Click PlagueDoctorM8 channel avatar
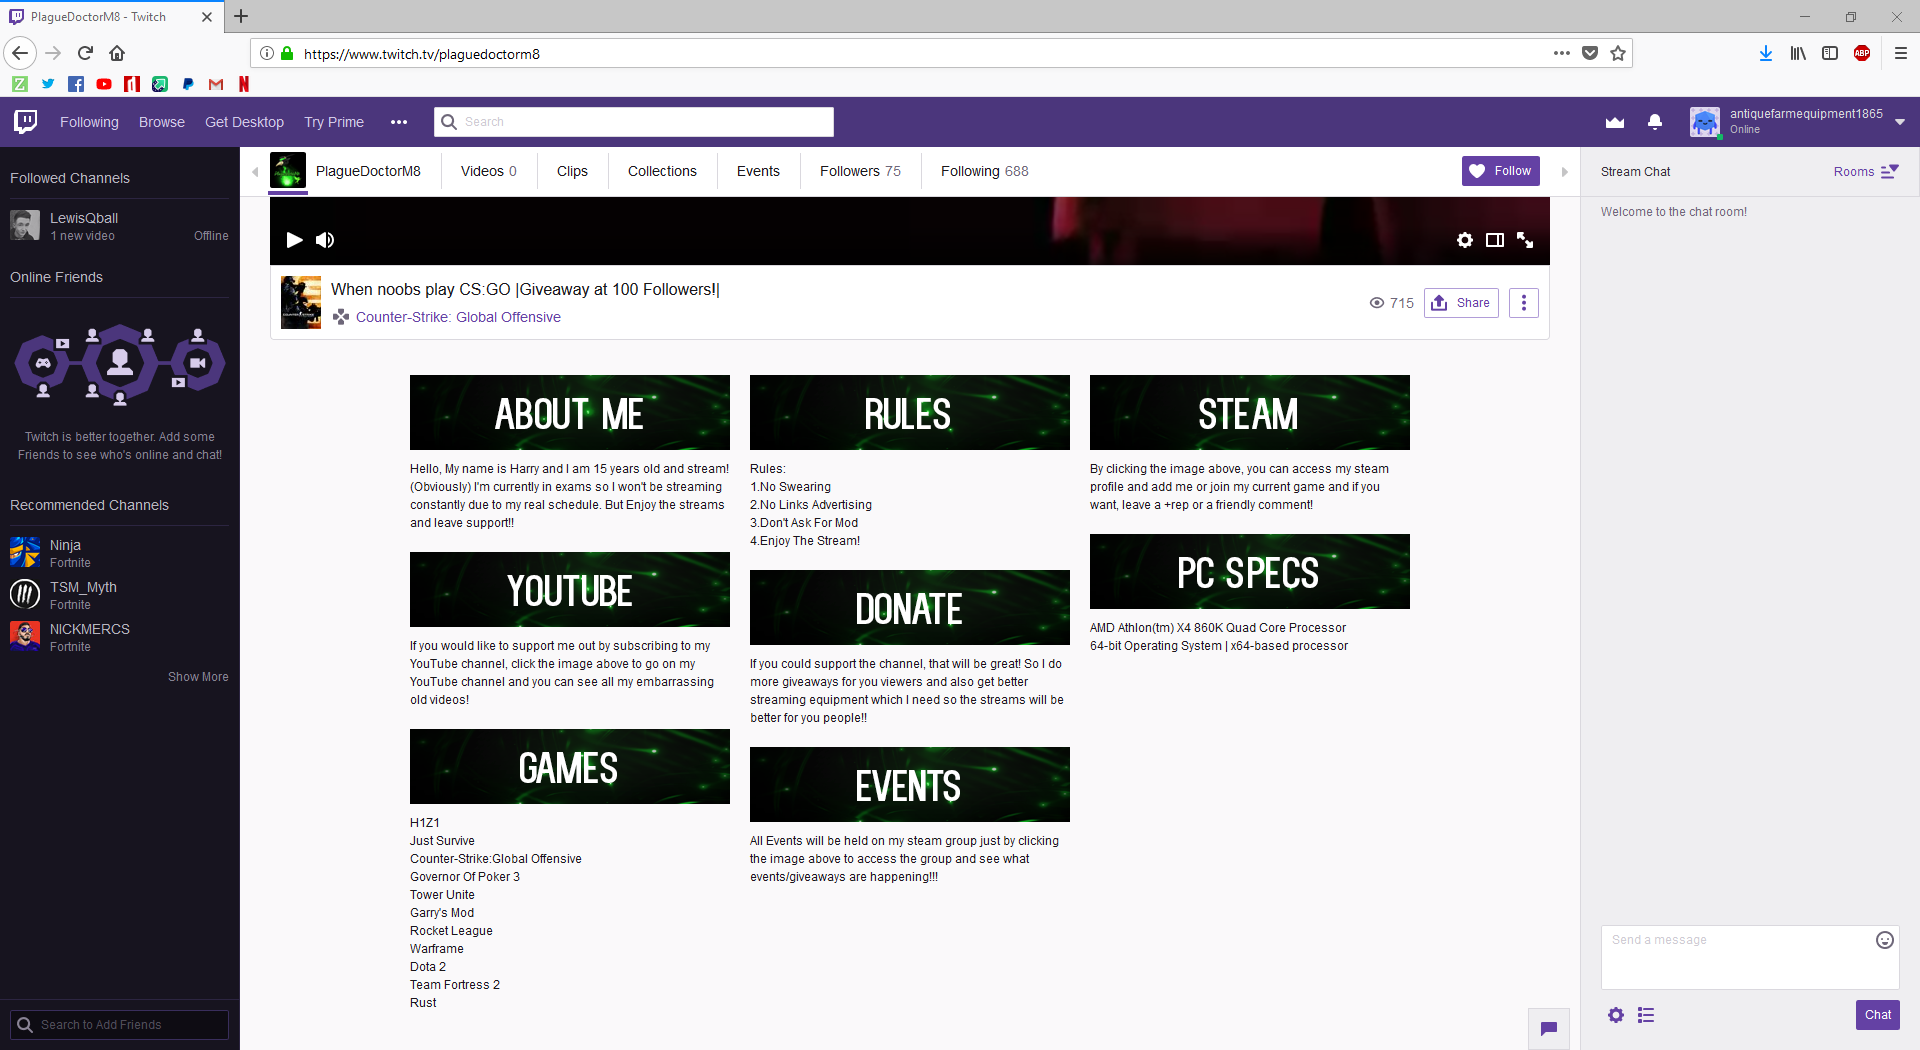This screenshot has width=1920, height=1050. [288, 171]
